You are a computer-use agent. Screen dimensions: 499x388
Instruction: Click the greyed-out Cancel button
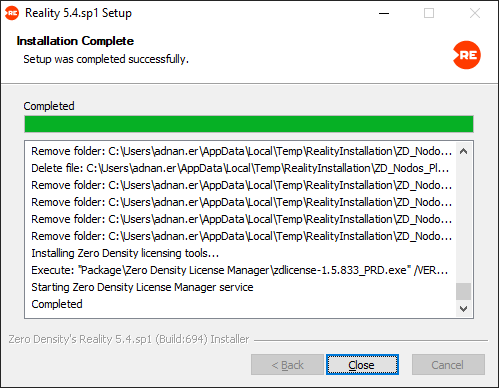click(448, 365)
